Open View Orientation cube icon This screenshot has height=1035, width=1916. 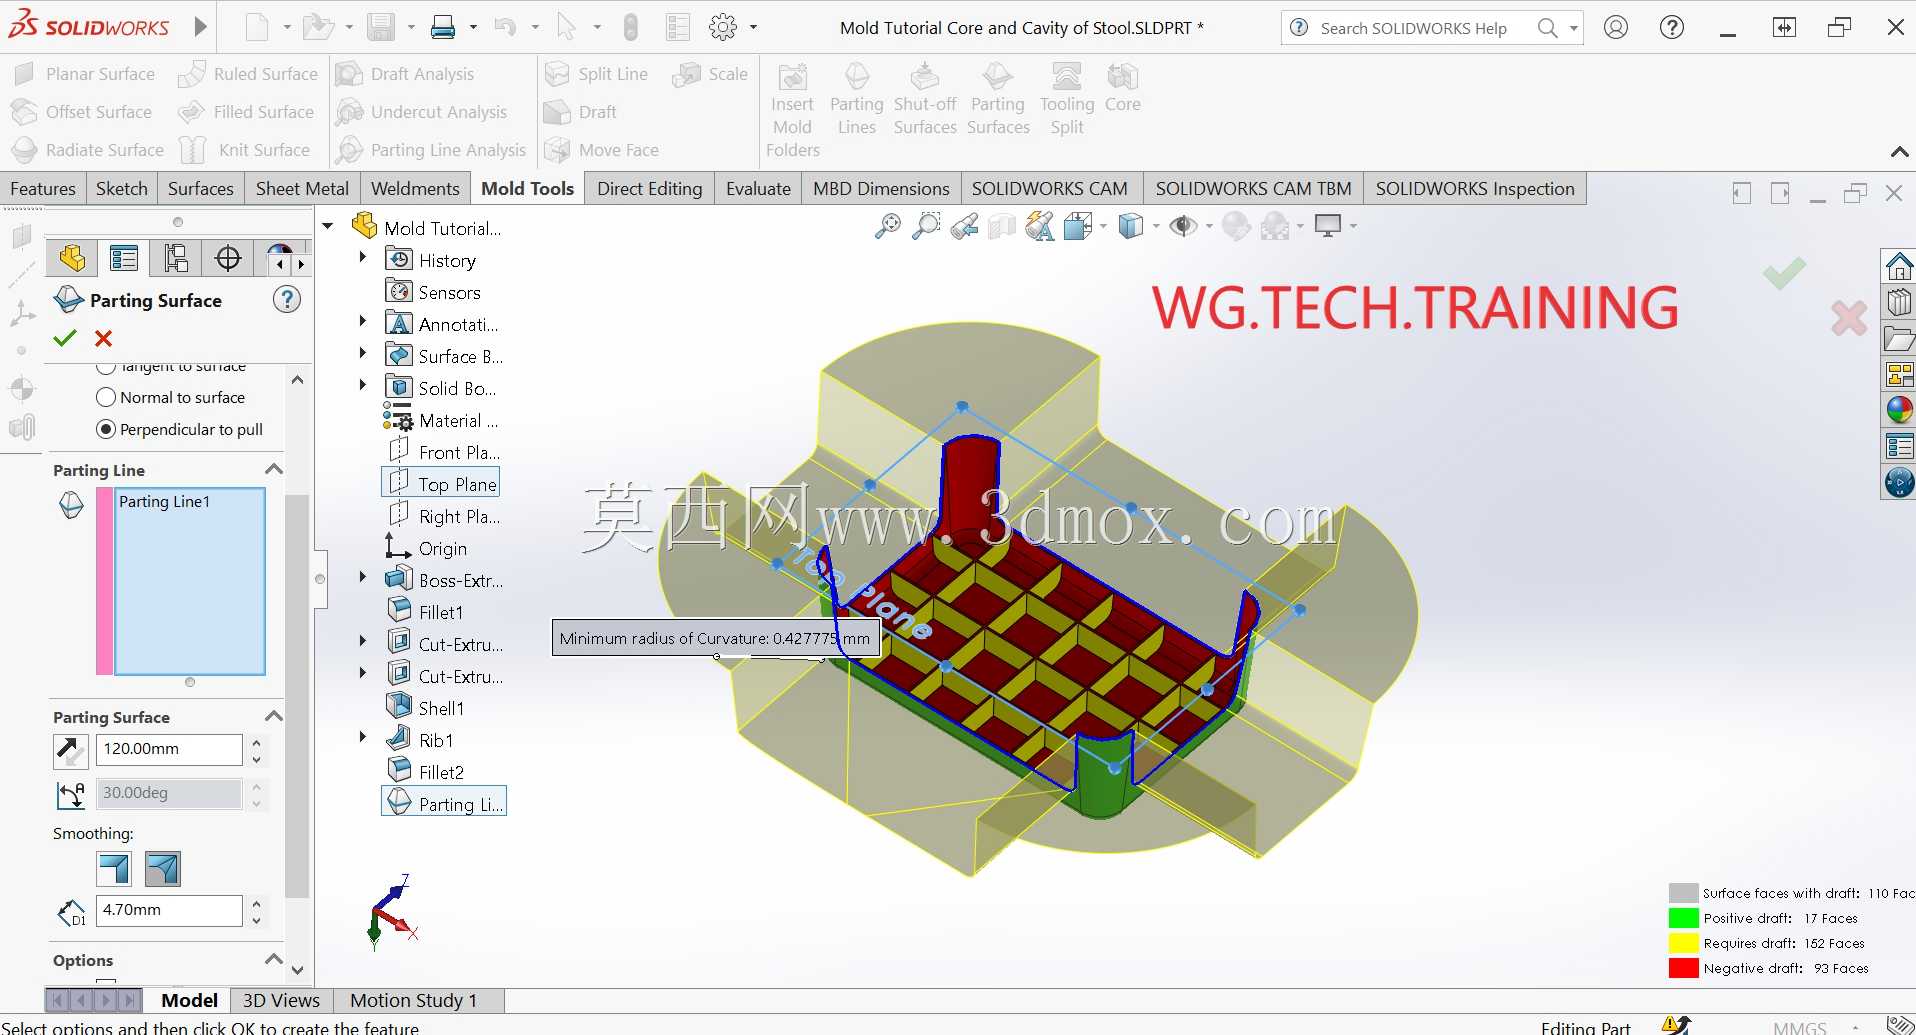tap(1077, 226)
